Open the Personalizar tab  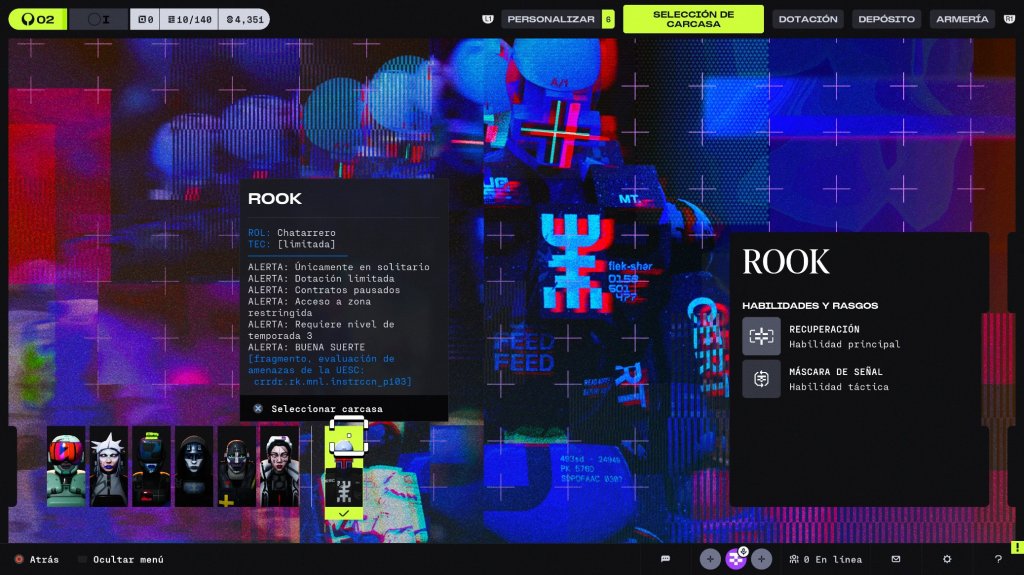[x=551, y=19]
